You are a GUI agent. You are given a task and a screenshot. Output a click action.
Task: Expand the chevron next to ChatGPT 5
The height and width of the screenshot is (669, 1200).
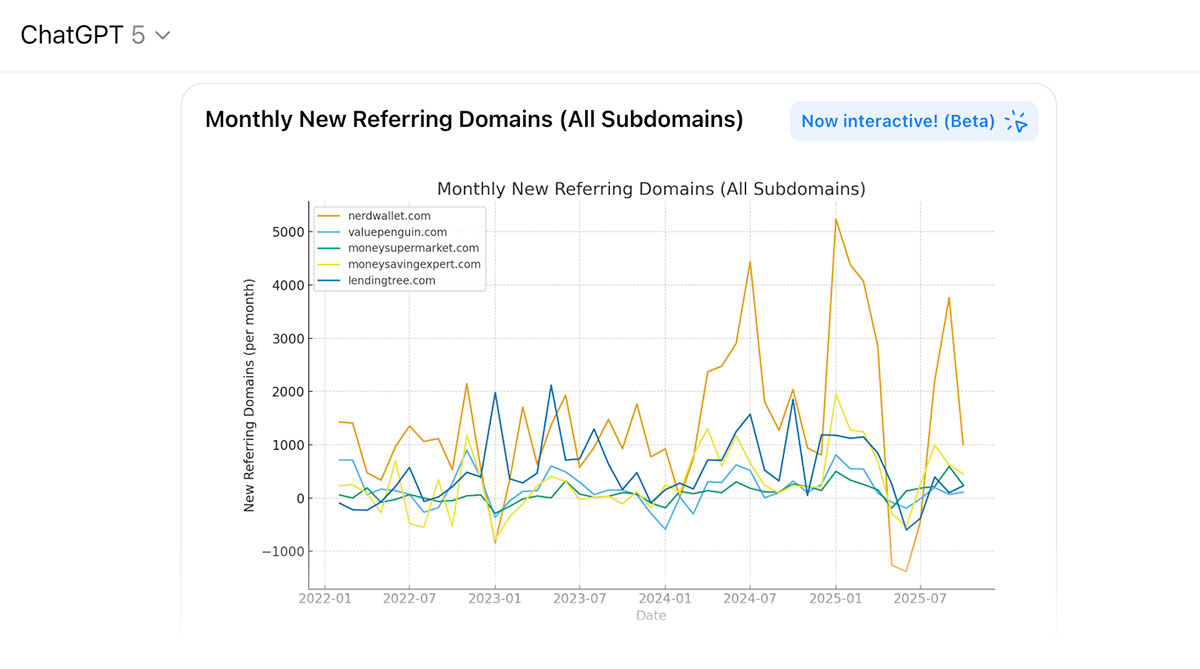coord(160,34)
